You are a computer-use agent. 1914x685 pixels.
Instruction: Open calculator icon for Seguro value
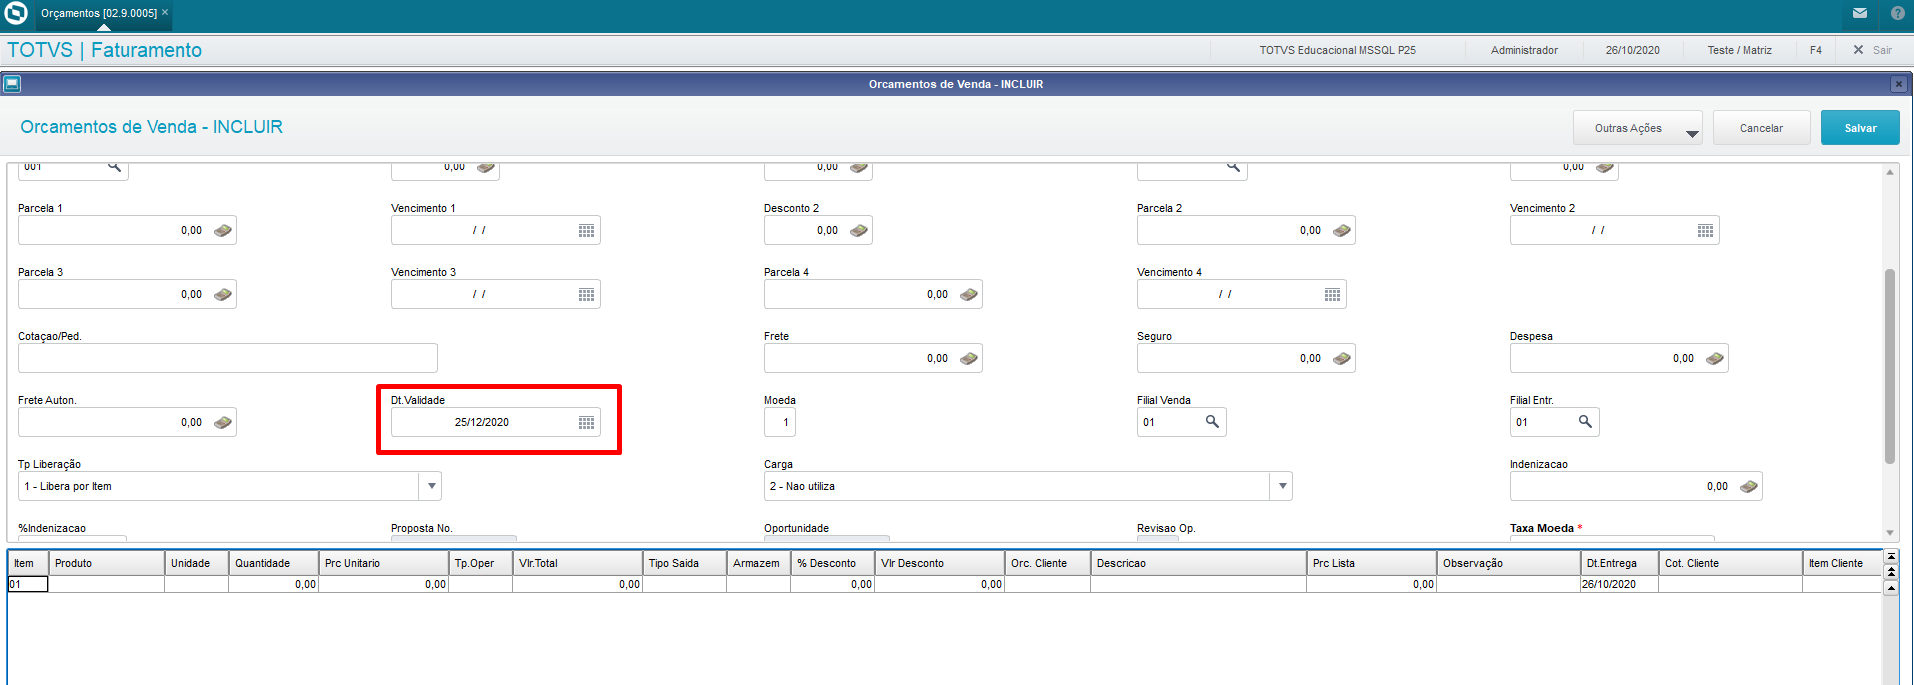[1341, 359]
